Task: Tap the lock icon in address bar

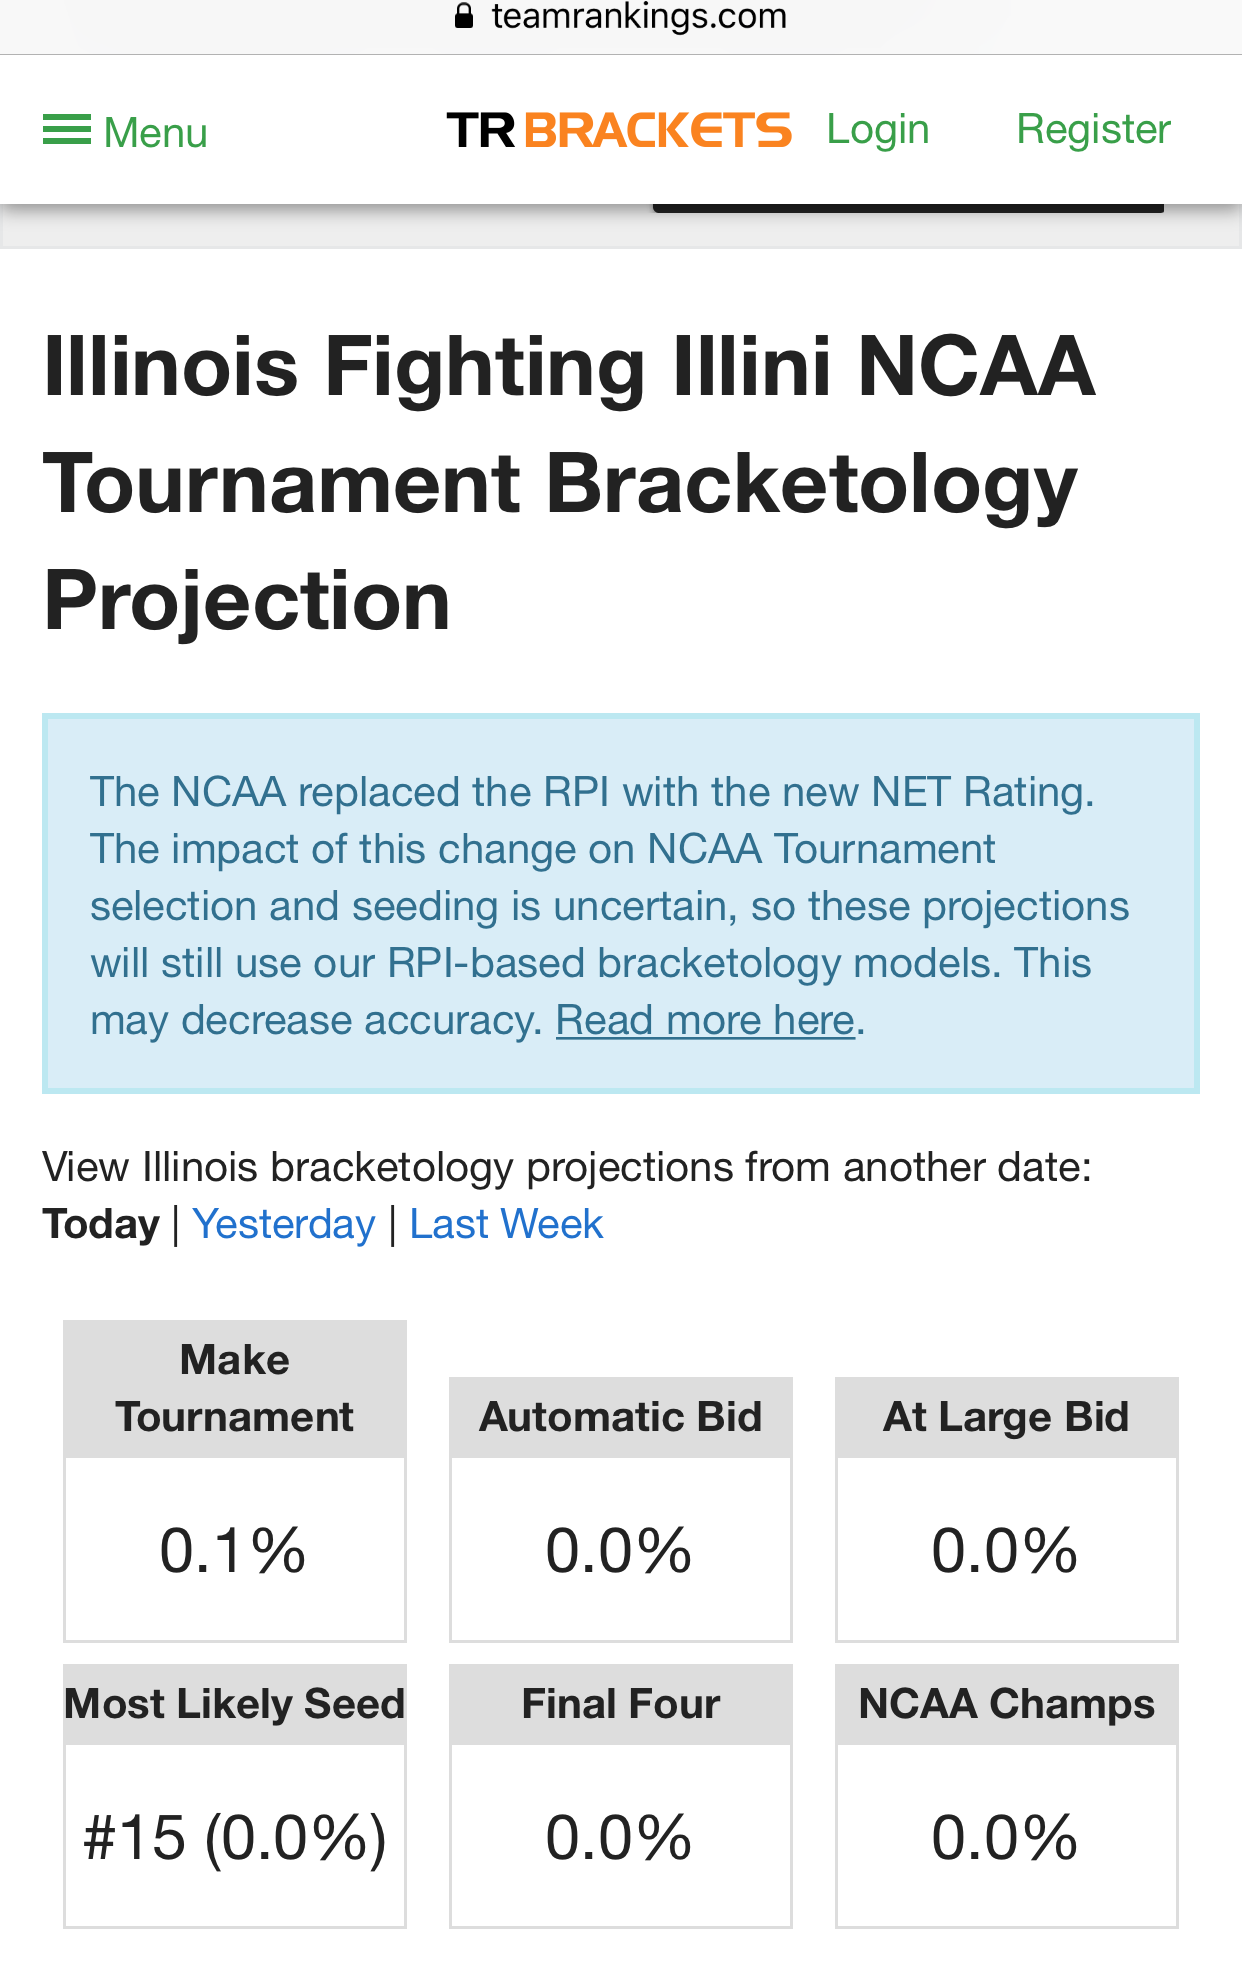Action: (463, 16)
